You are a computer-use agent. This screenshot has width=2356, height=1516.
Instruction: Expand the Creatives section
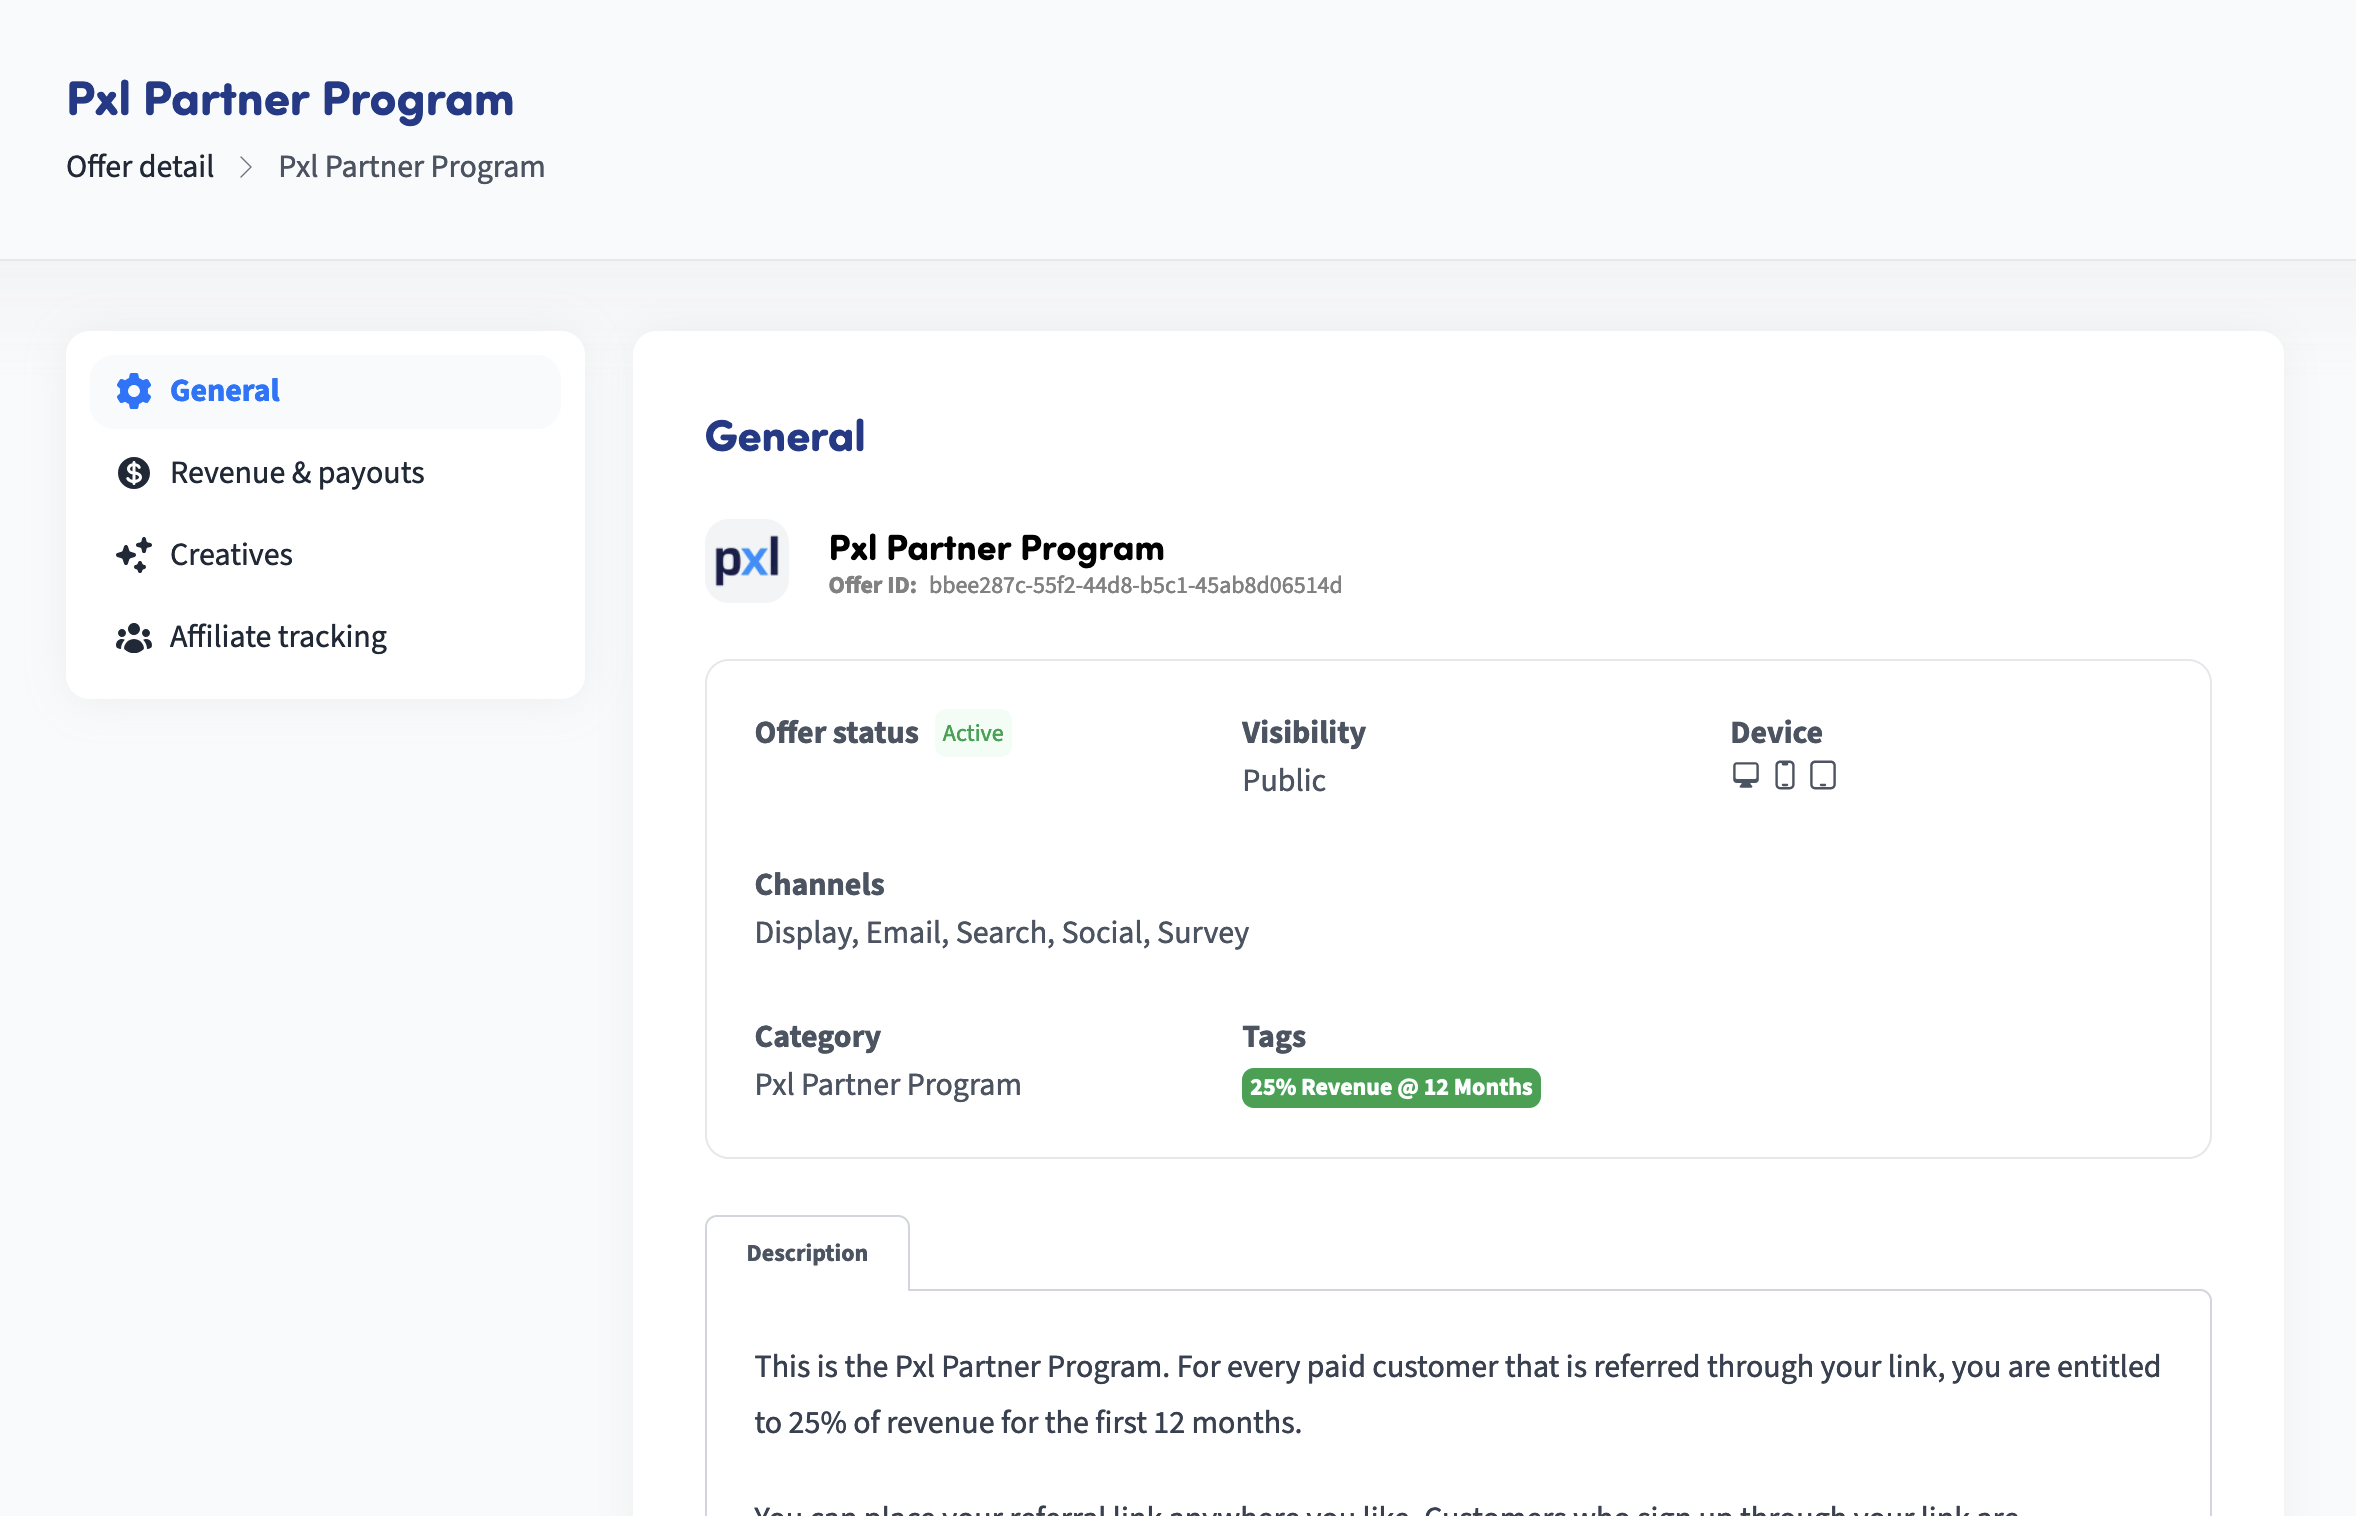tap(230, 555)
